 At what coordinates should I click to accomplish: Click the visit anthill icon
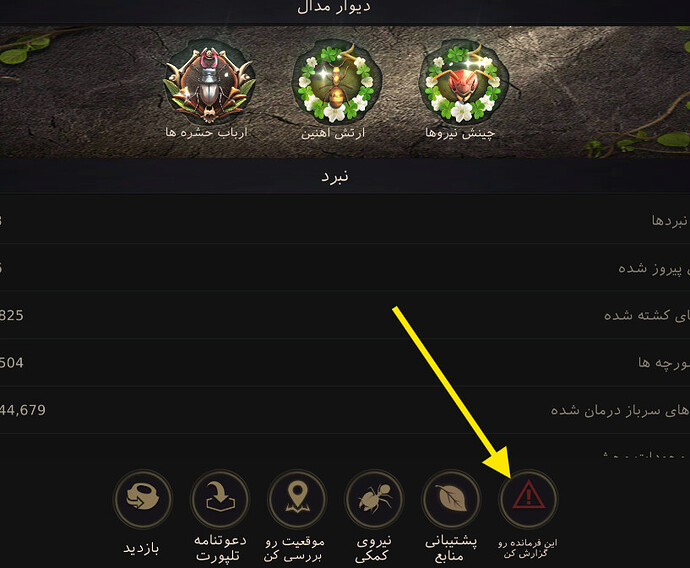coord(143,498)
